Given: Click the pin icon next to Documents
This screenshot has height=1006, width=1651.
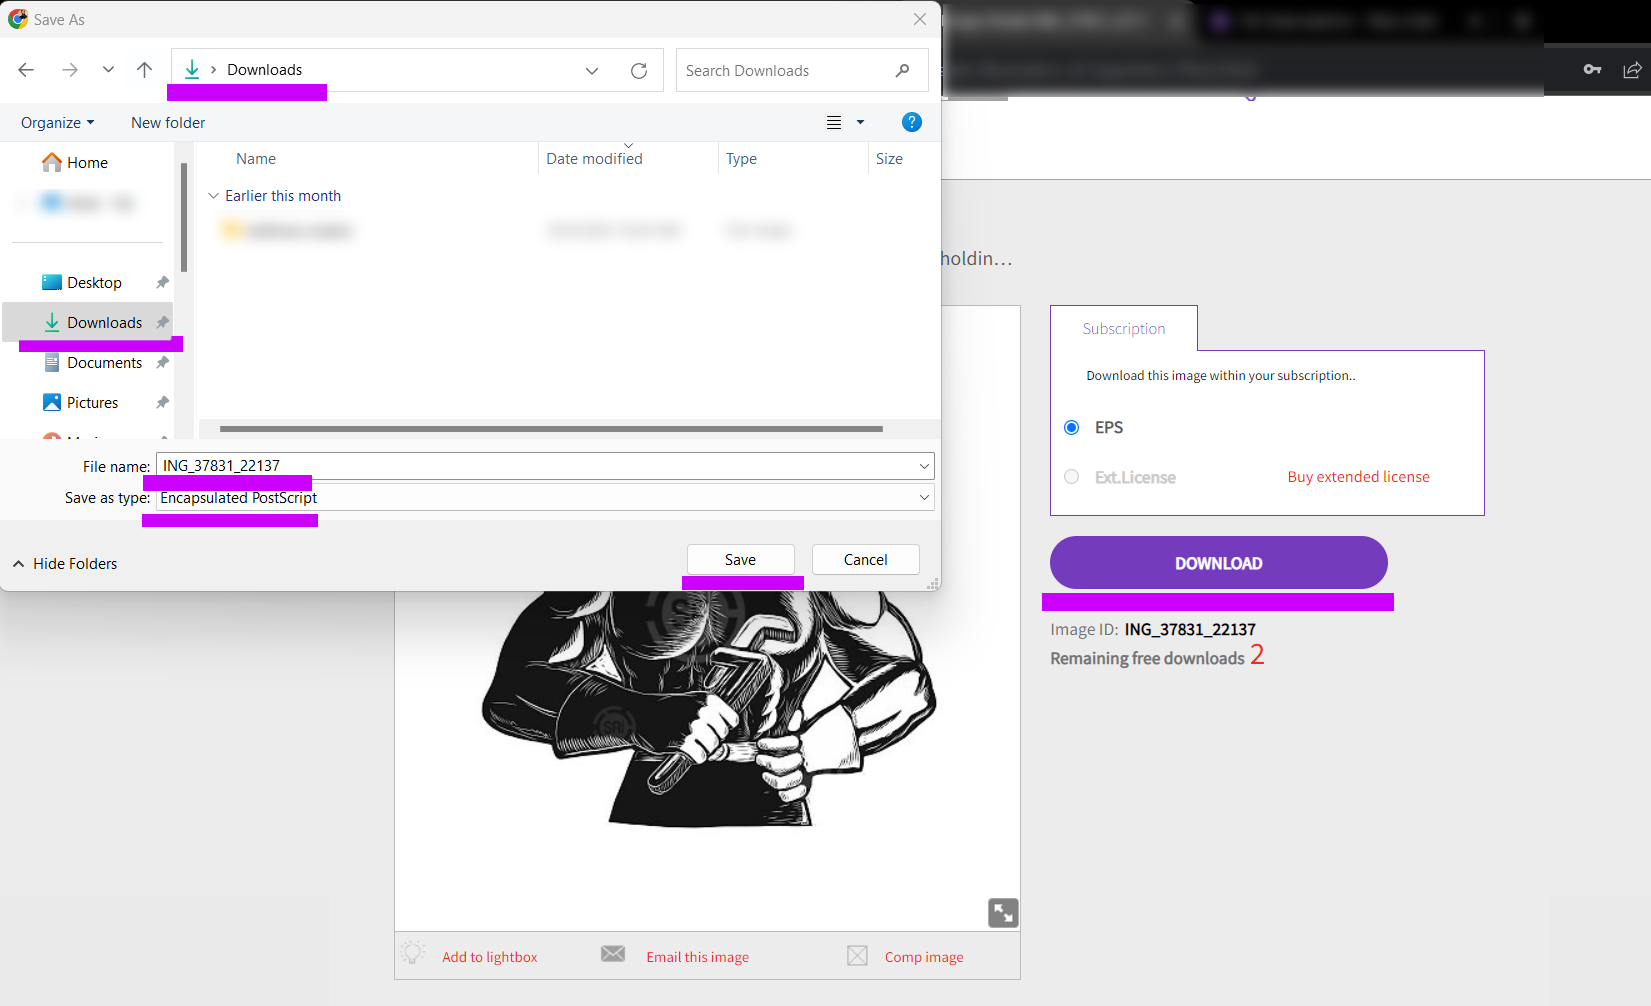Looking at the screenshot, I should click(x=162, y=363).
